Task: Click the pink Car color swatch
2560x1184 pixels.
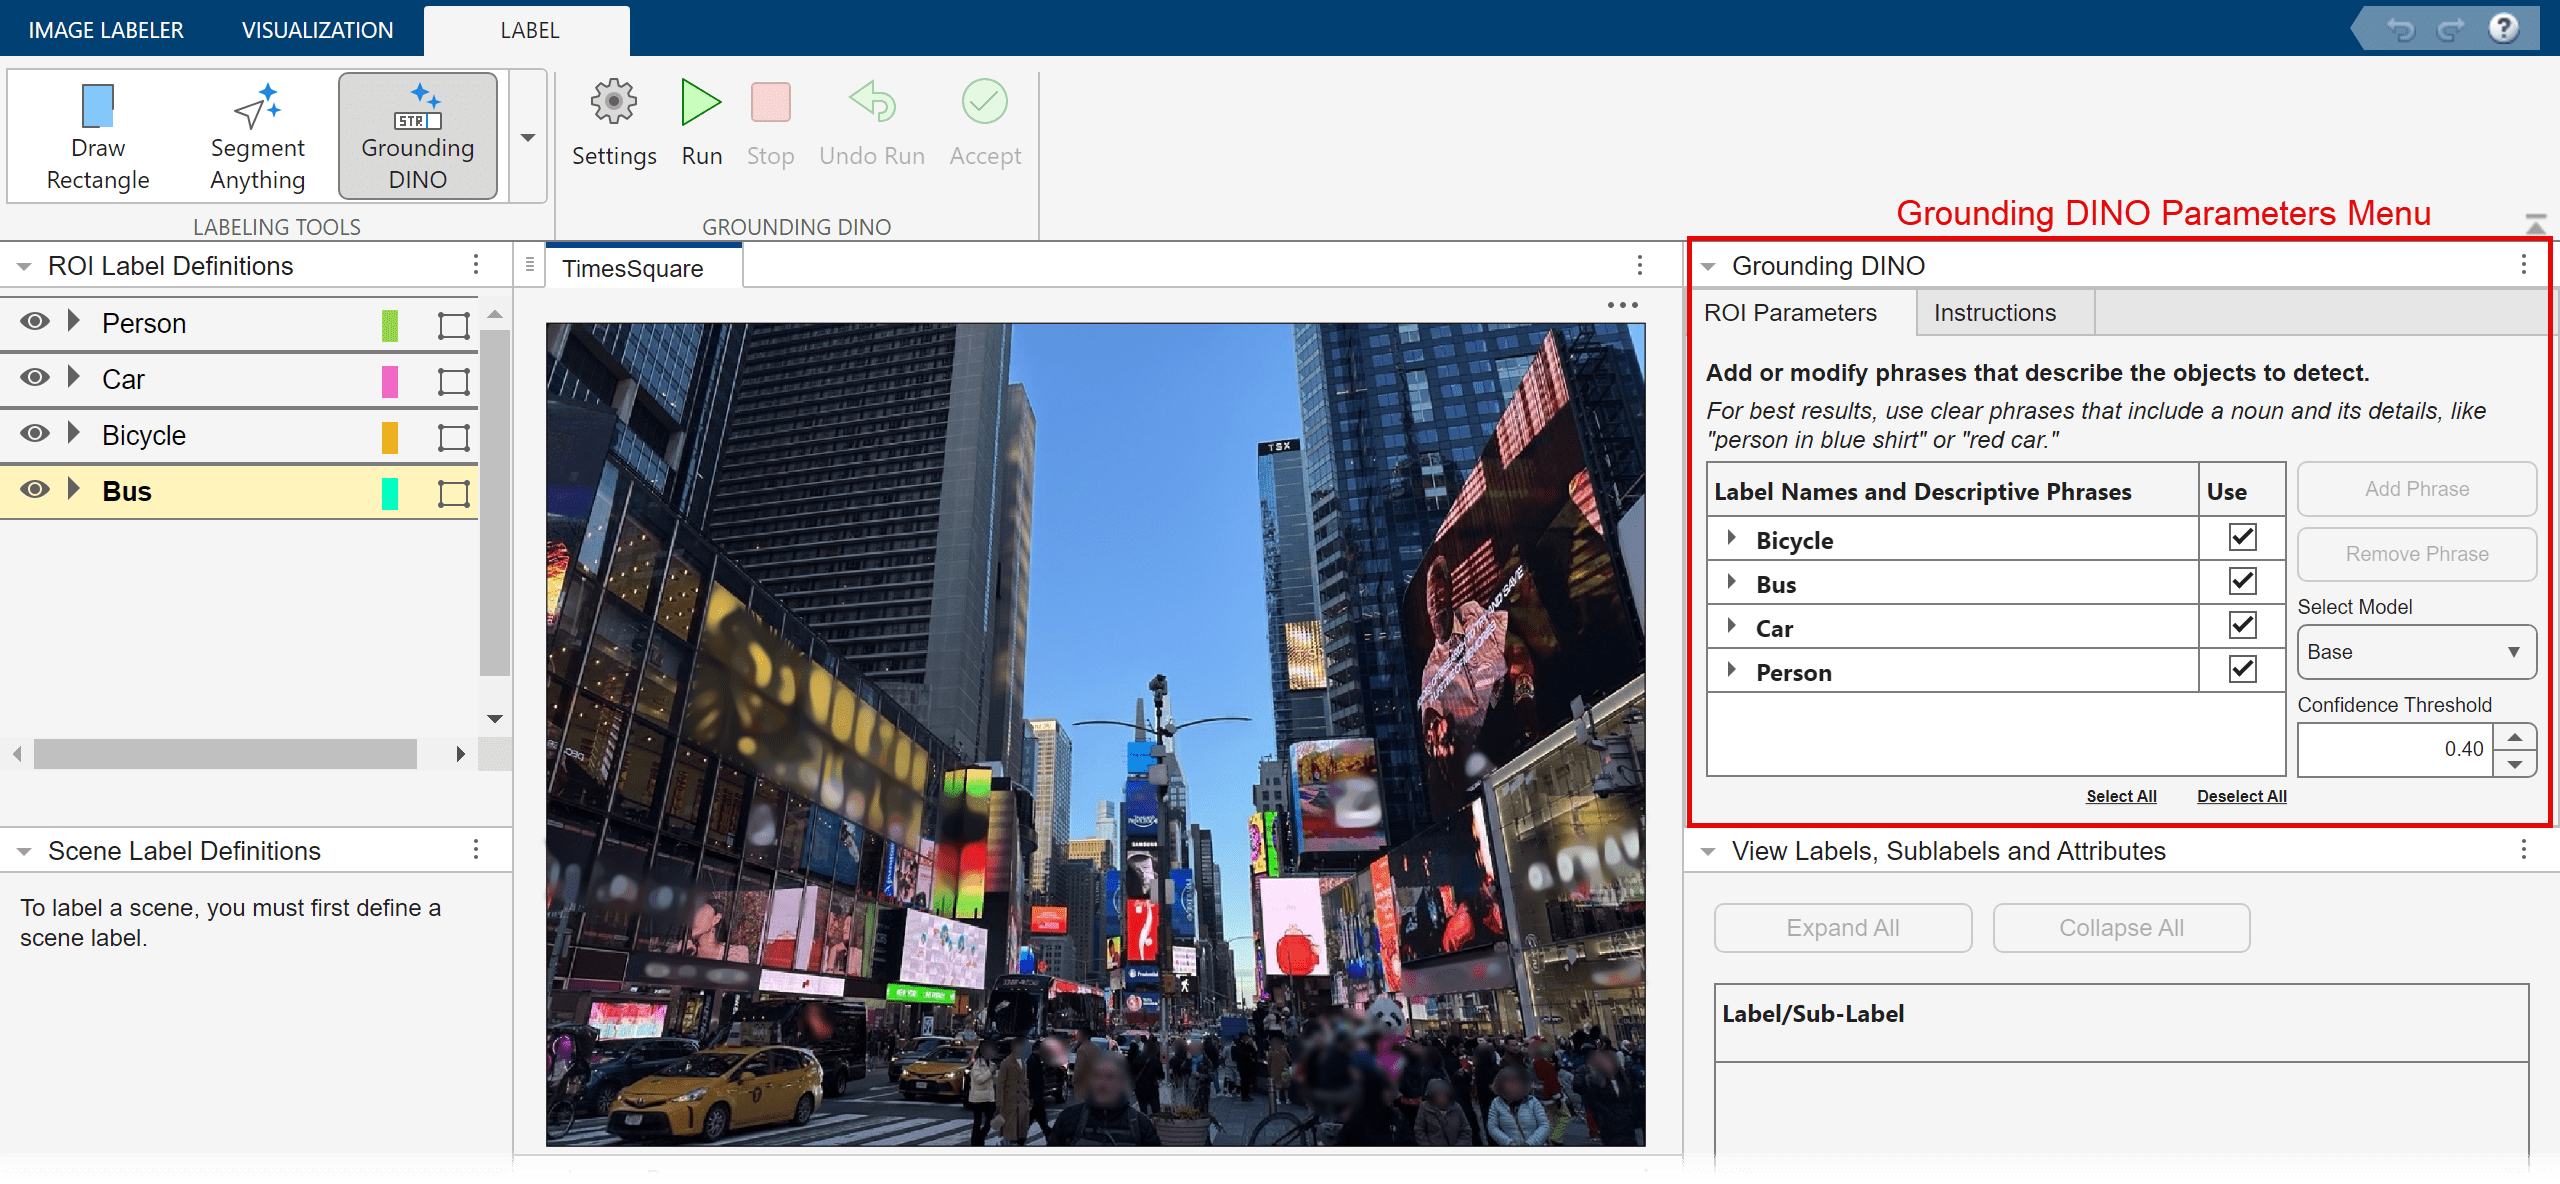Action: click(390, 380)
